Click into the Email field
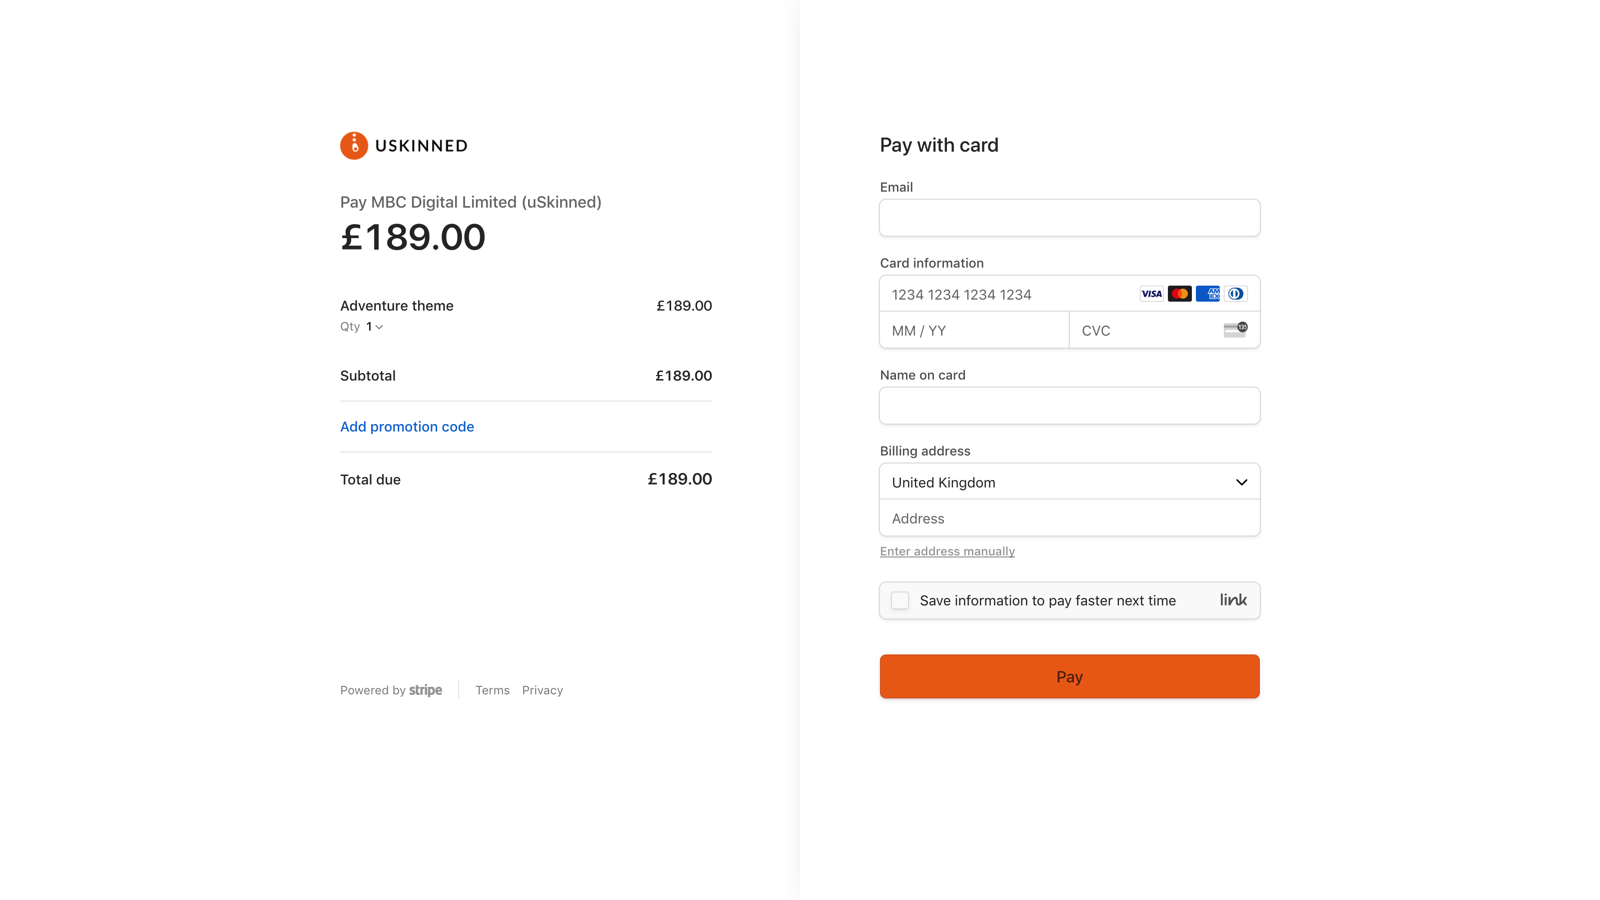The height and width of the screenshot is (900, 1600). [x=1069, y=217]
